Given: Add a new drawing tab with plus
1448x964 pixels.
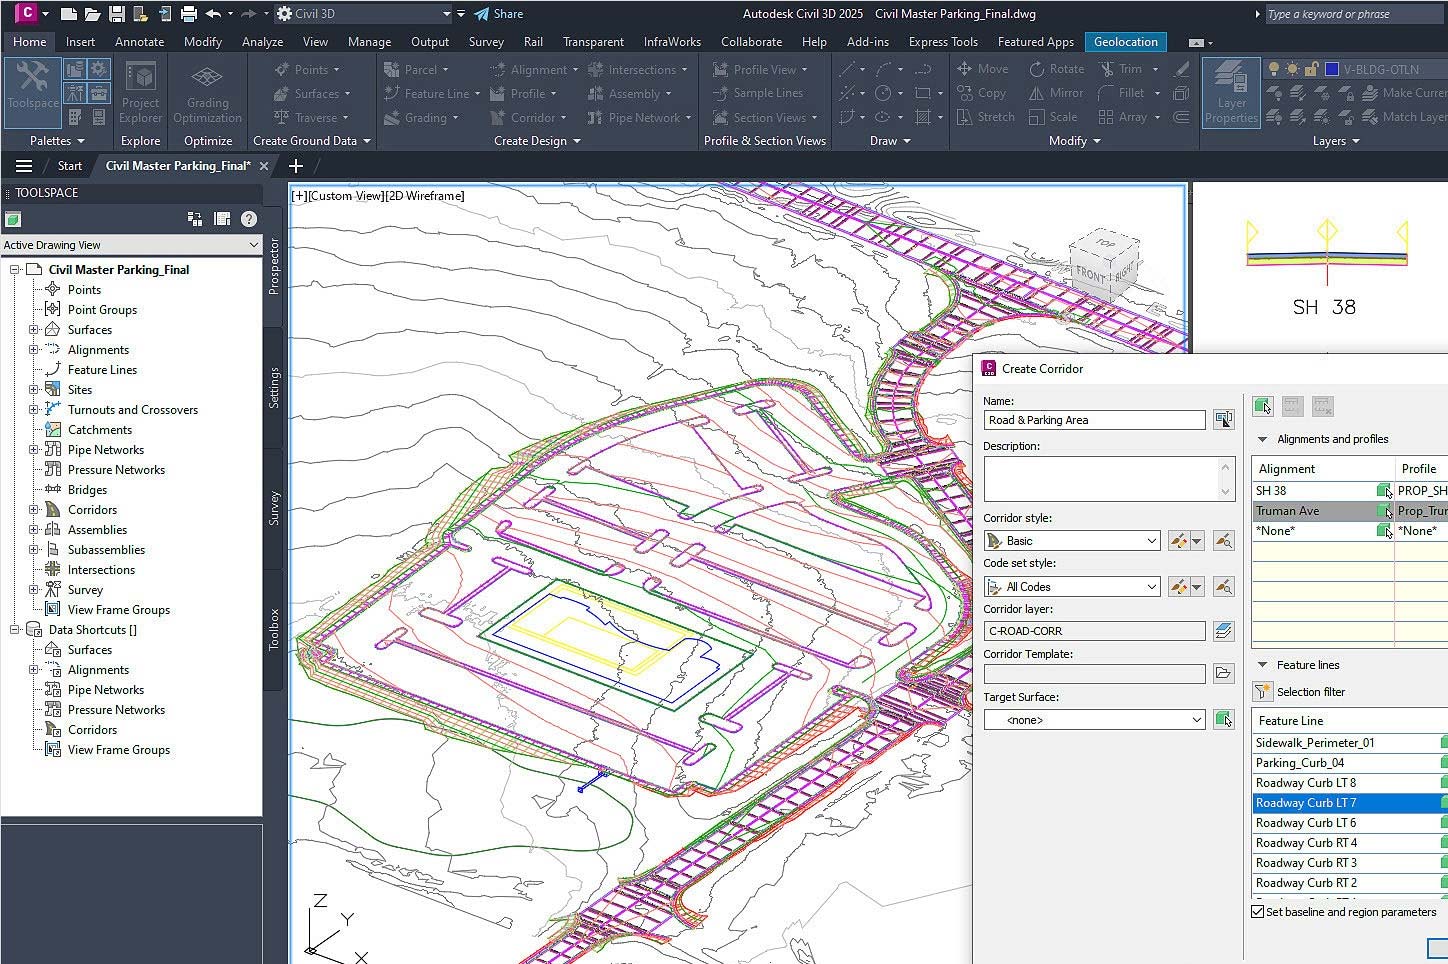Looking at the screenshot, I should coord(296,166).
